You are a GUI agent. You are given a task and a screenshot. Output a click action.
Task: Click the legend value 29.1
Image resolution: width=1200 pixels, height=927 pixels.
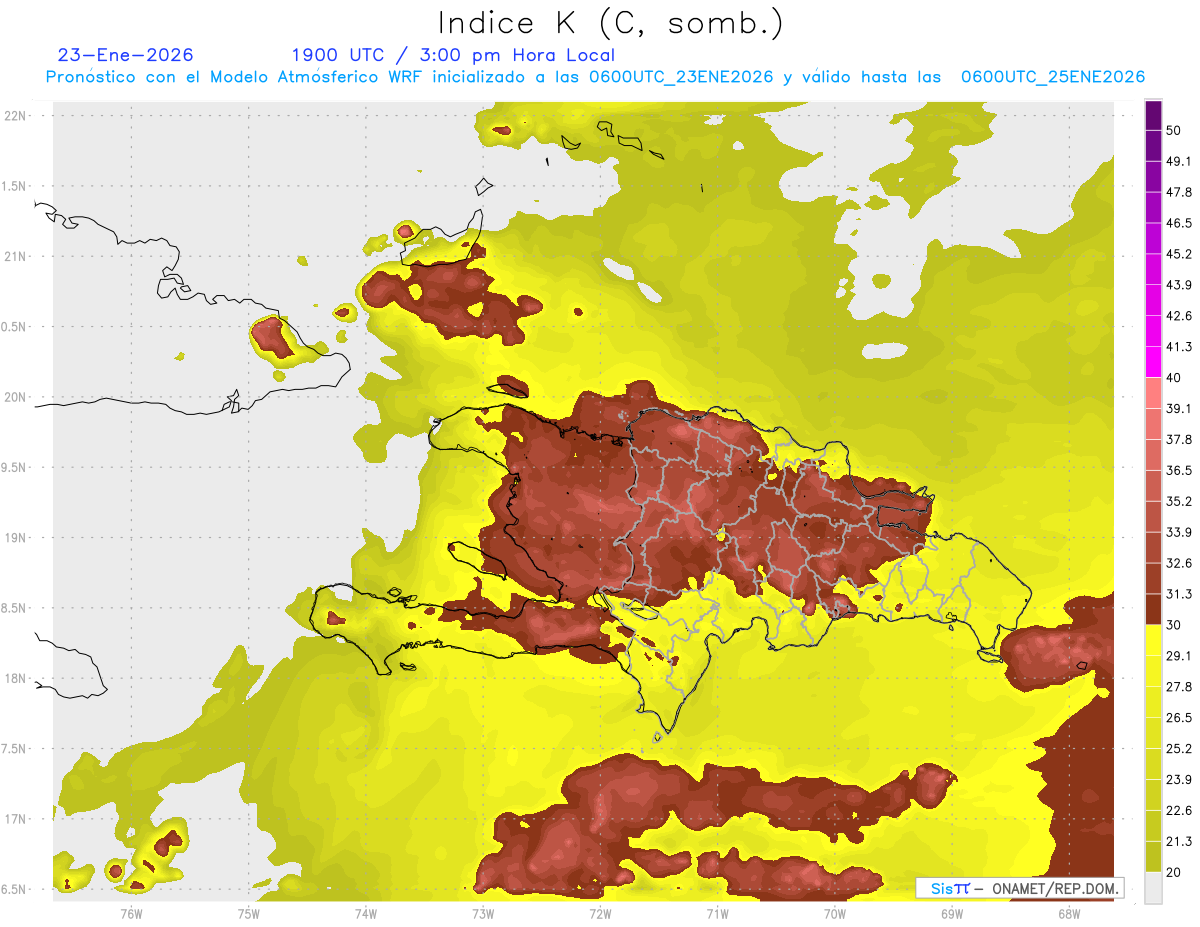pyautogui.click(x=1179, y=656)
